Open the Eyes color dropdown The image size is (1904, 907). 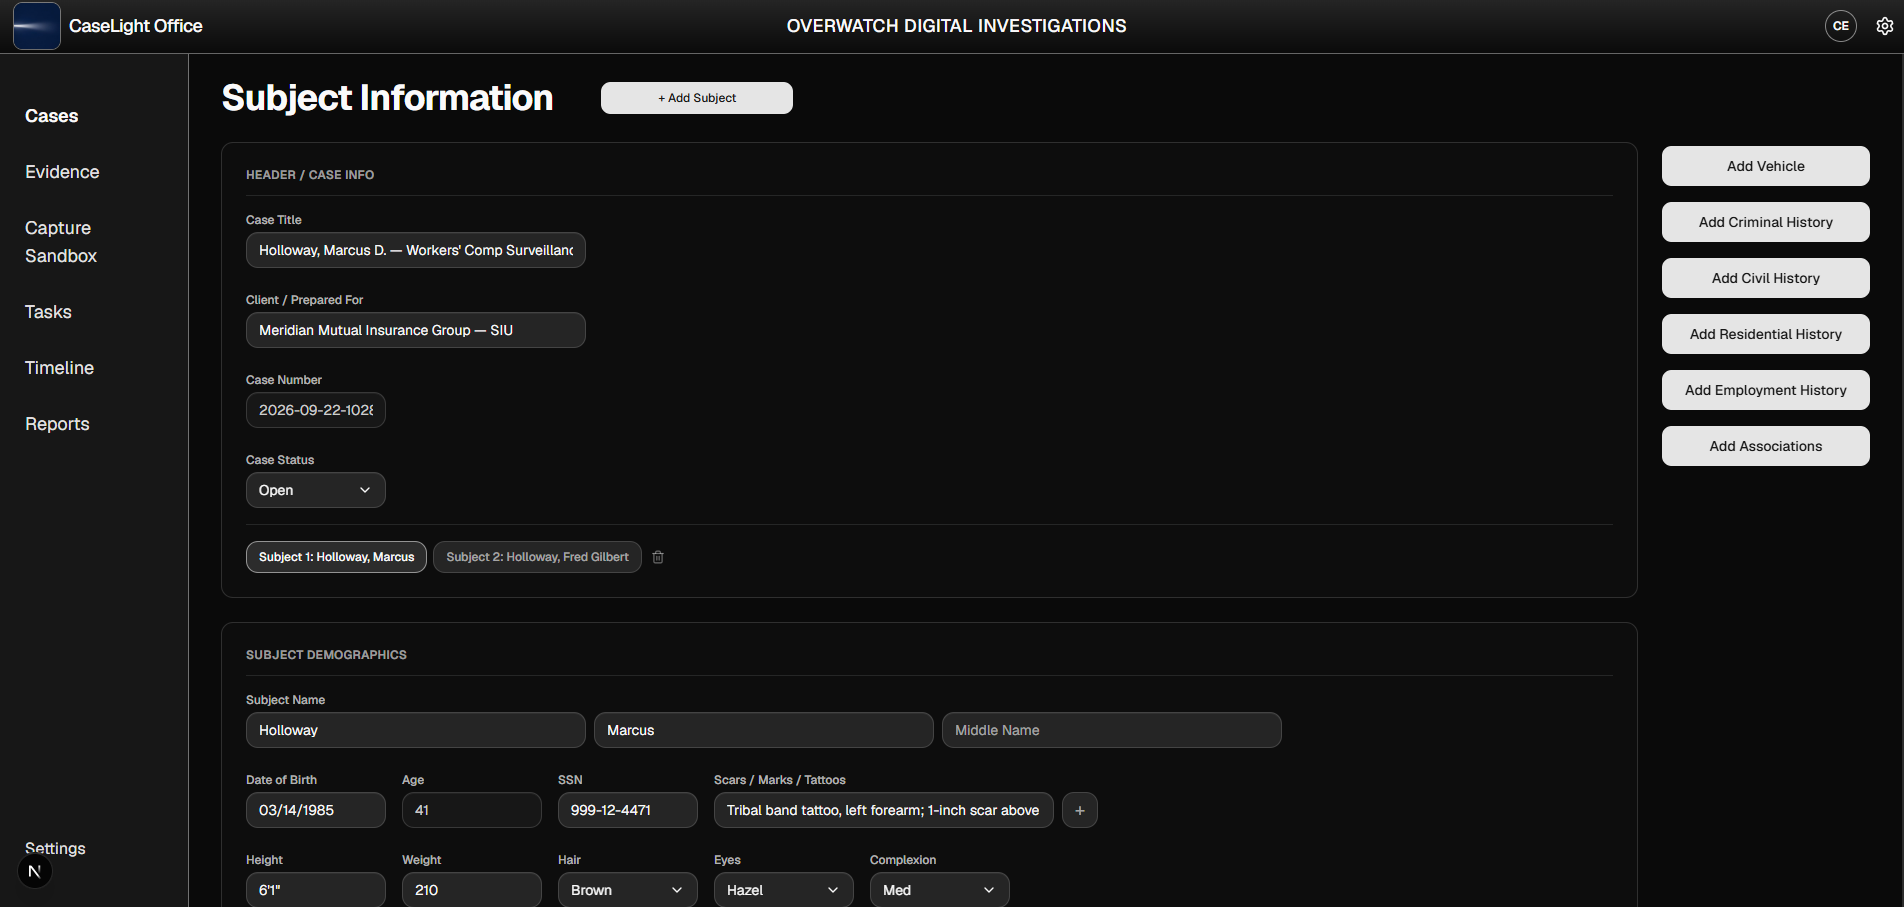point(784,890)
